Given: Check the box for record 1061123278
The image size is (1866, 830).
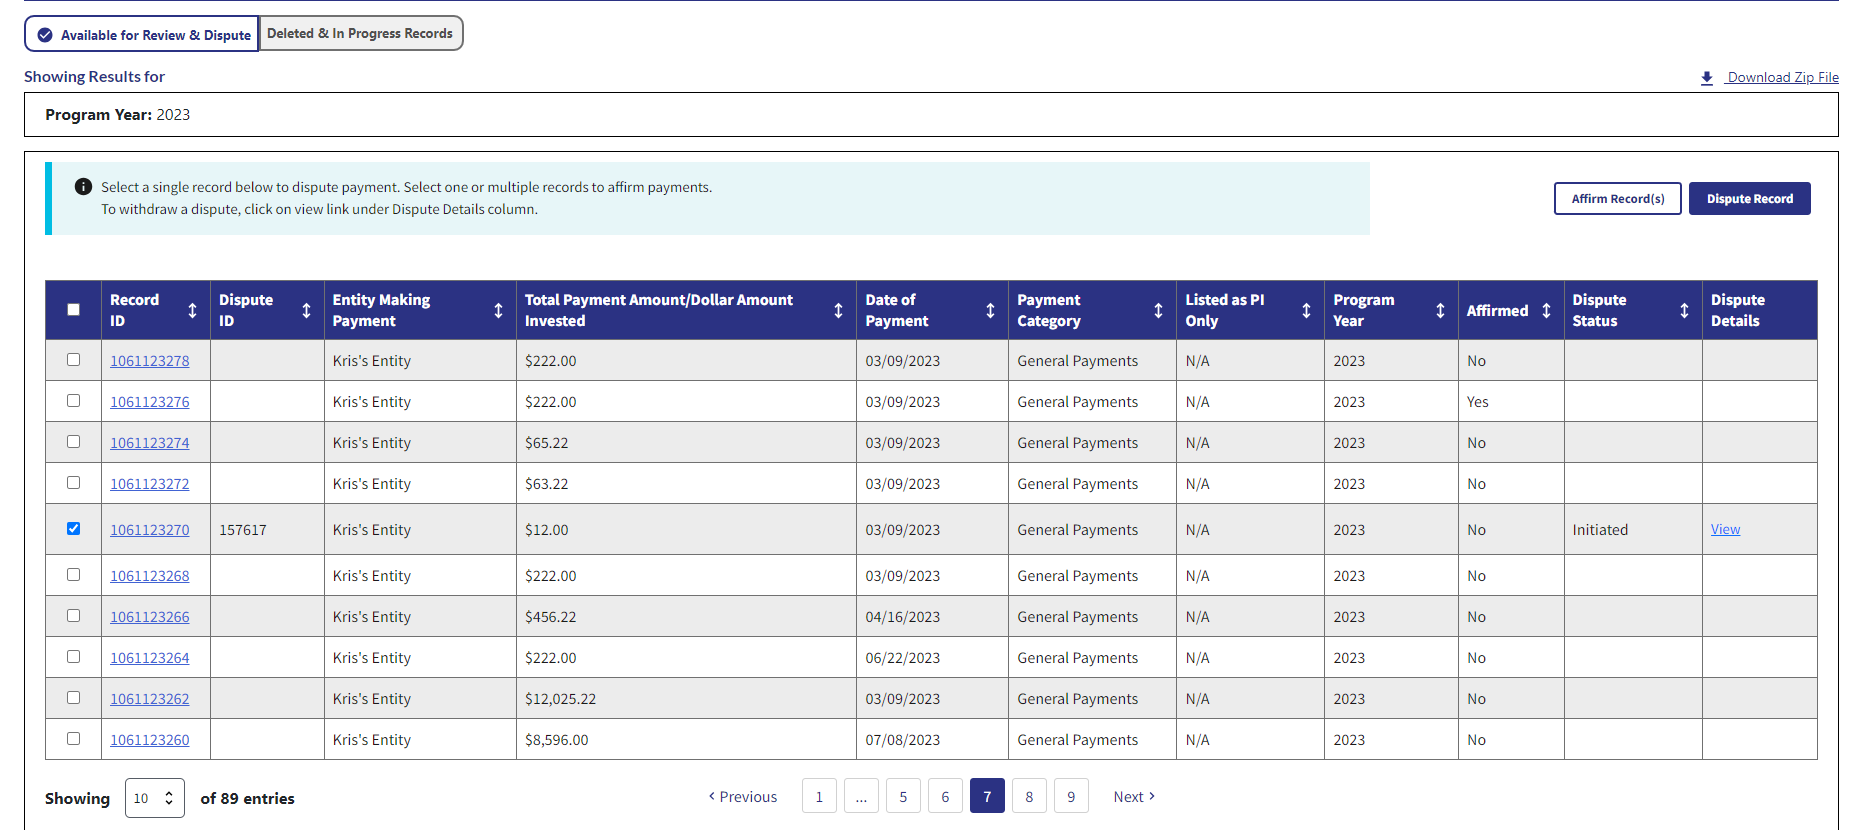Looking at the screenshot, I should point(73,360).
